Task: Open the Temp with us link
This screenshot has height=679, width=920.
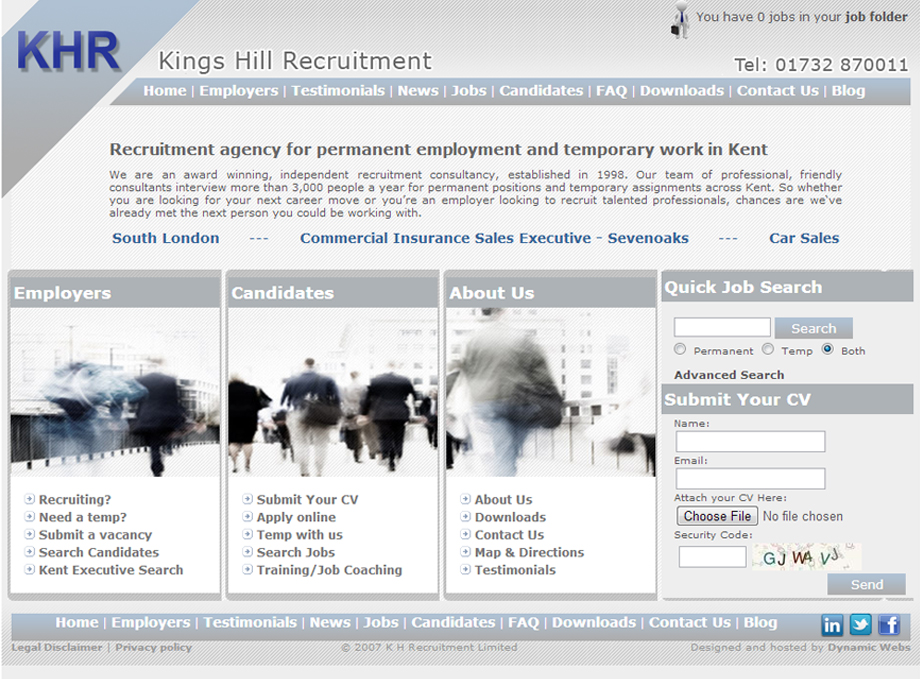Action: 300,535
